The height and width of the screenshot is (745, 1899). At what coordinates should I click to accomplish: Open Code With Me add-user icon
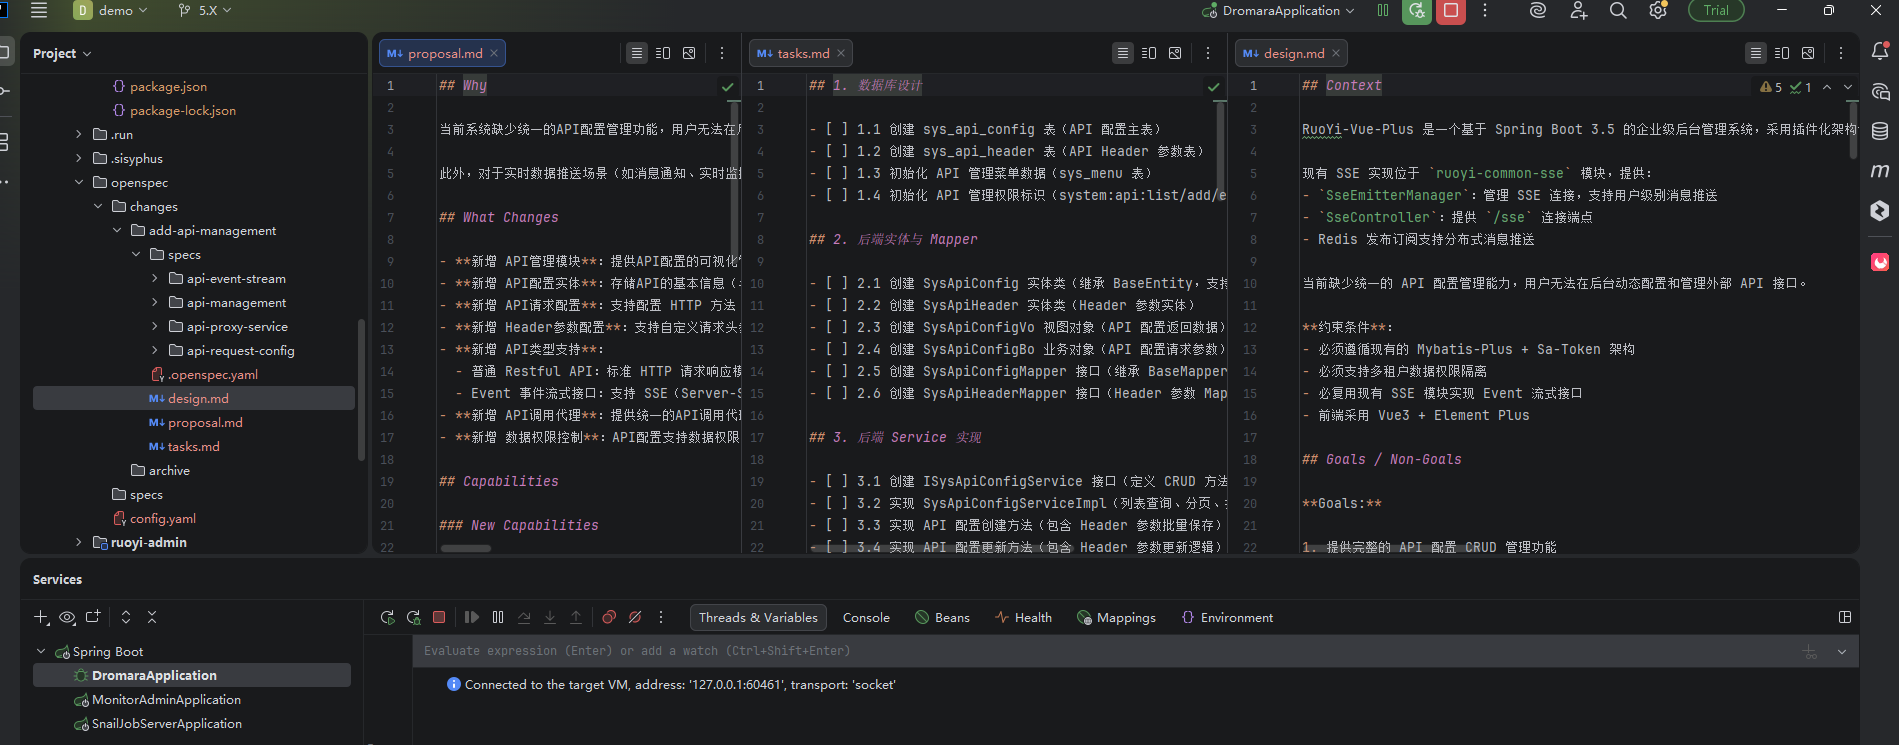tap(1578, 10)
